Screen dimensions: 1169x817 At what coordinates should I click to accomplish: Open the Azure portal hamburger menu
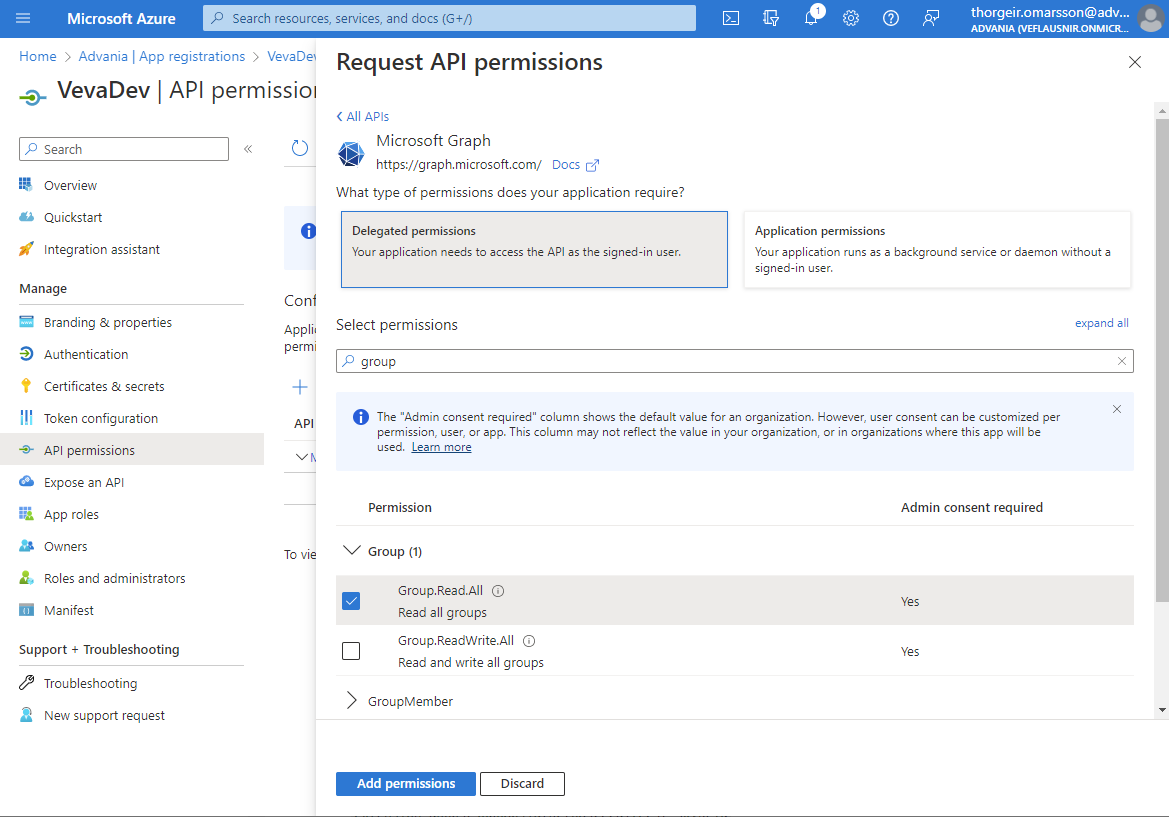pos(23,18)
